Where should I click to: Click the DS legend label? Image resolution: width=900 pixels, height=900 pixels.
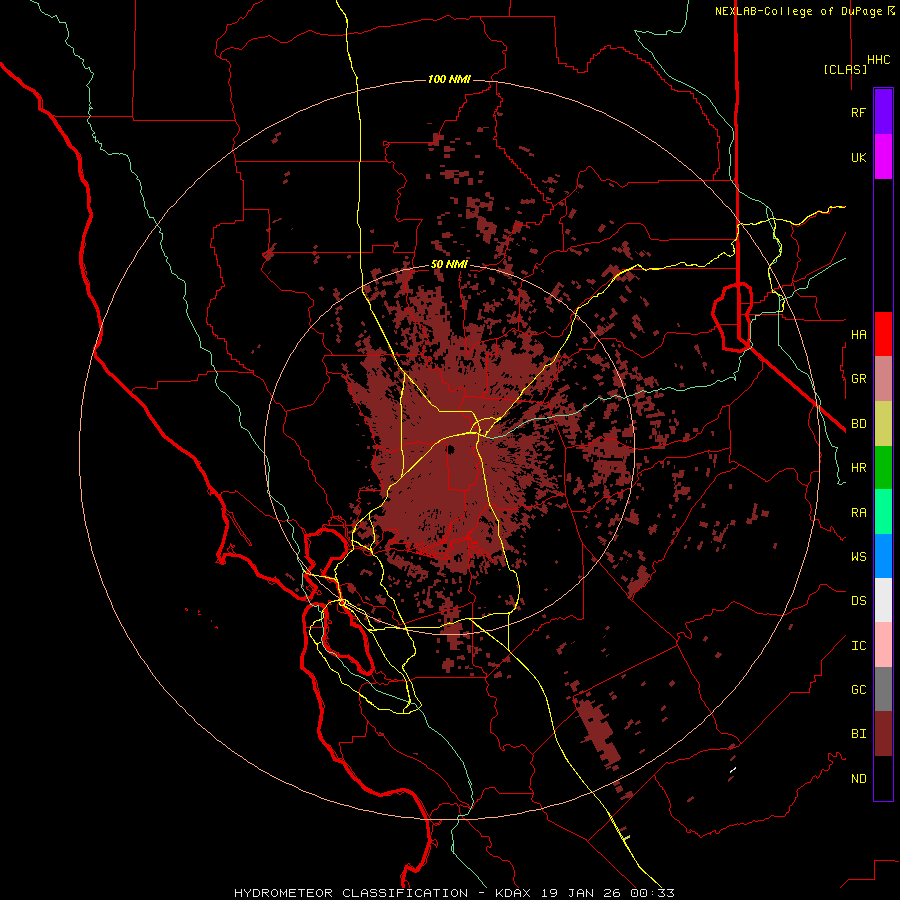[x=858, y=601]
